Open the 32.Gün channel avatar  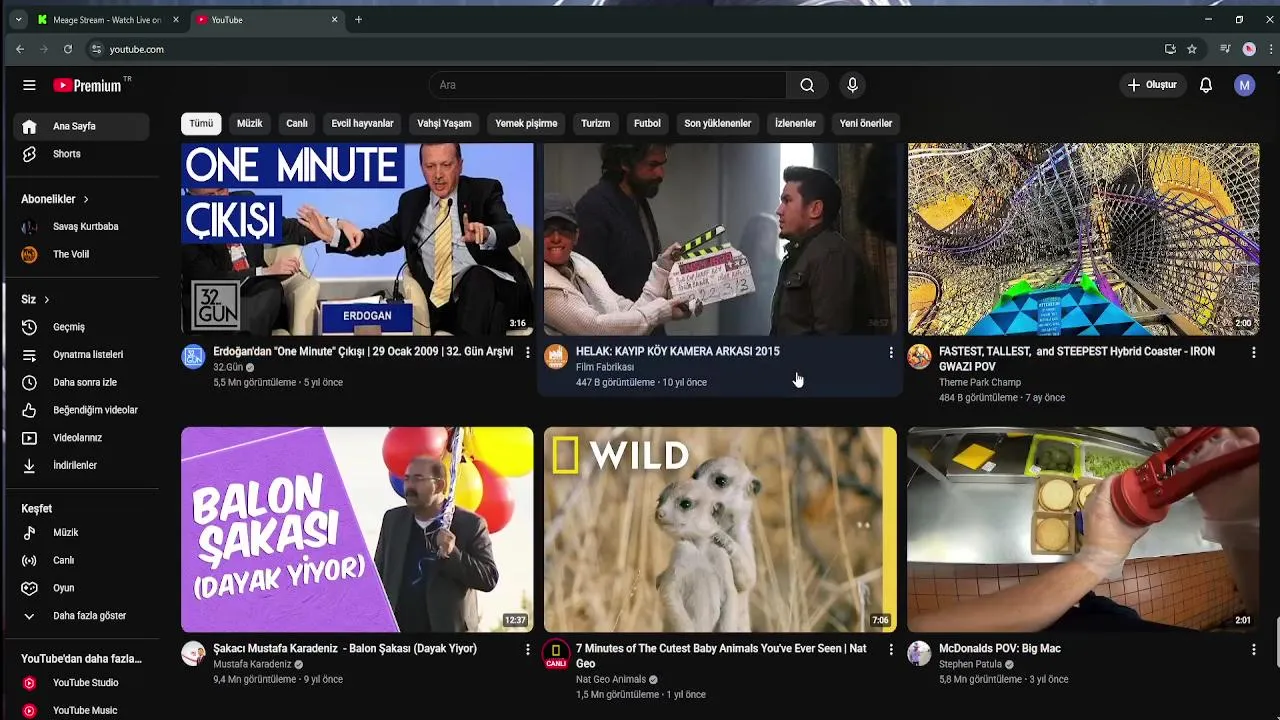193,356
